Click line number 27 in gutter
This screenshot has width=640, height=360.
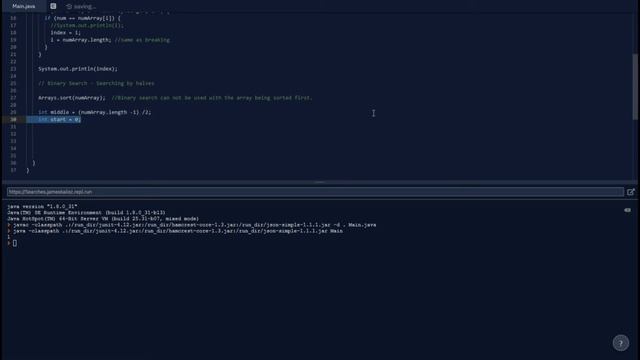[x=13, y=98]
